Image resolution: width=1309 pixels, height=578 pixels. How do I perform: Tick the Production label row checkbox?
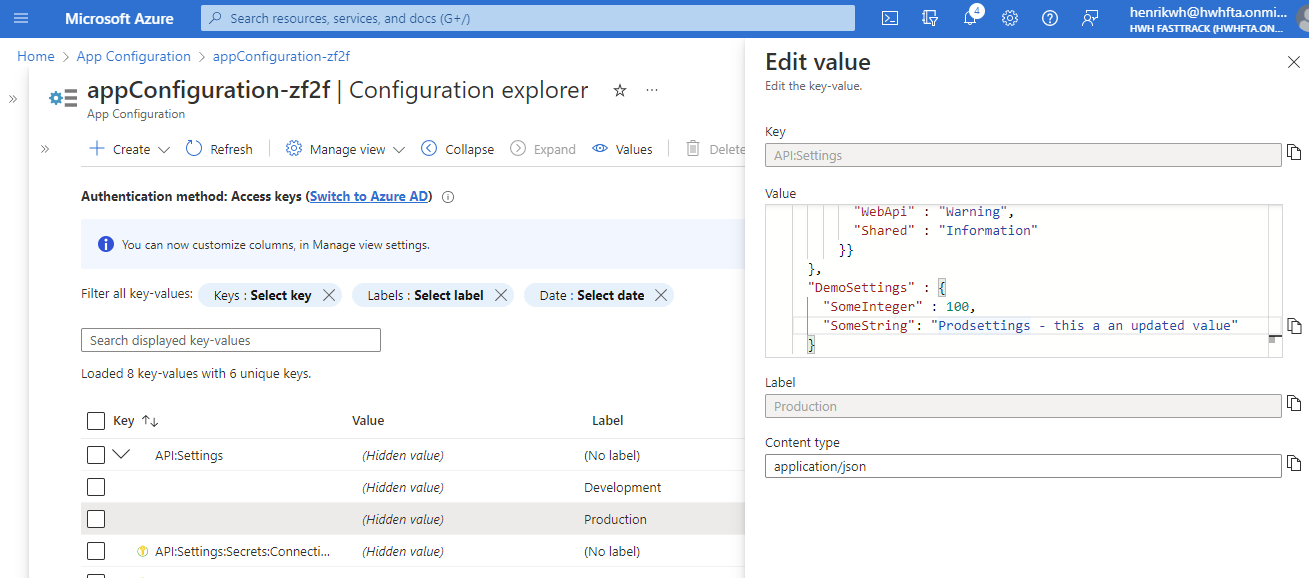96,519
